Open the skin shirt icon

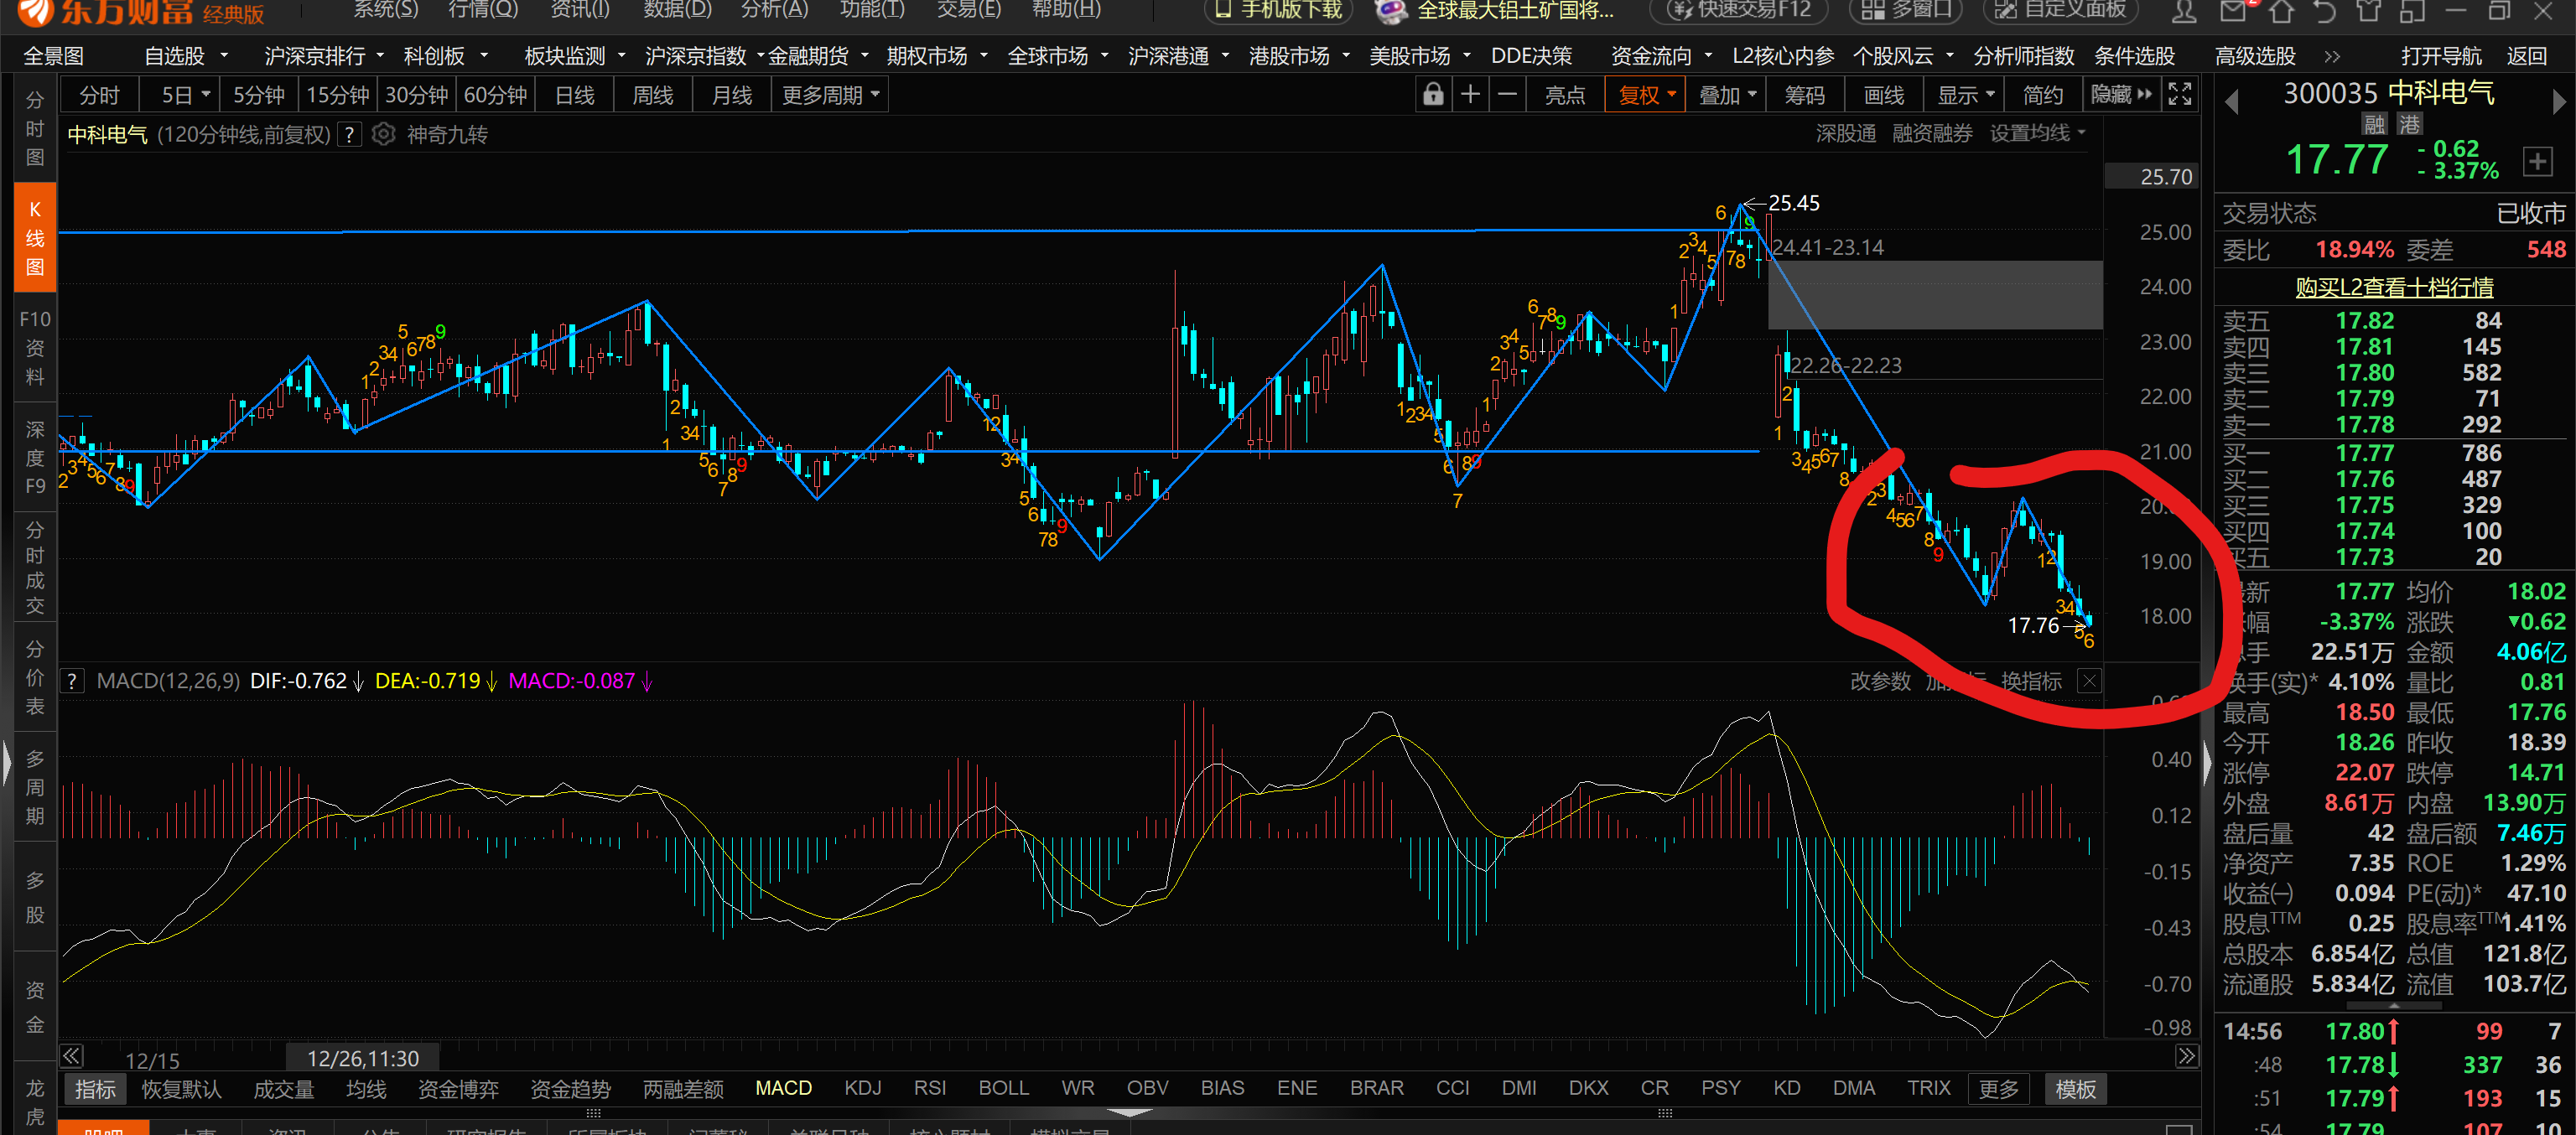pyautogui.click(x=2369, y=12)
